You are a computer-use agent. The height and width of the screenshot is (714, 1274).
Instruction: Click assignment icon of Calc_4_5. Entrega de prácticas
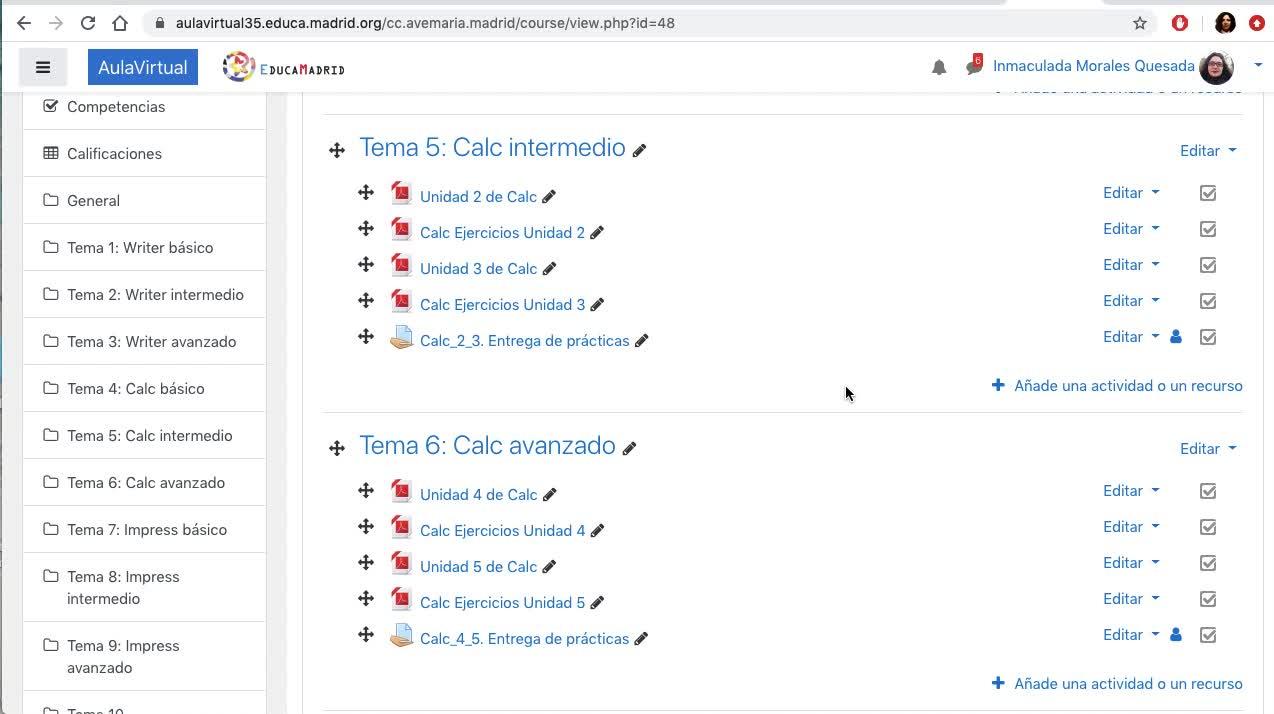pos(401,635)
